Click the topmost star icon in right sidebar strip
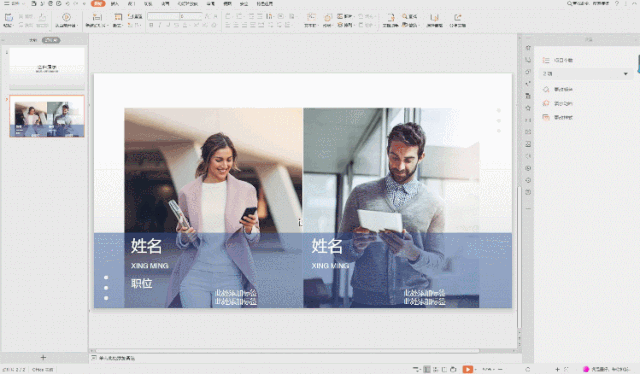This screenshot has width=640, height=374. 528,48
